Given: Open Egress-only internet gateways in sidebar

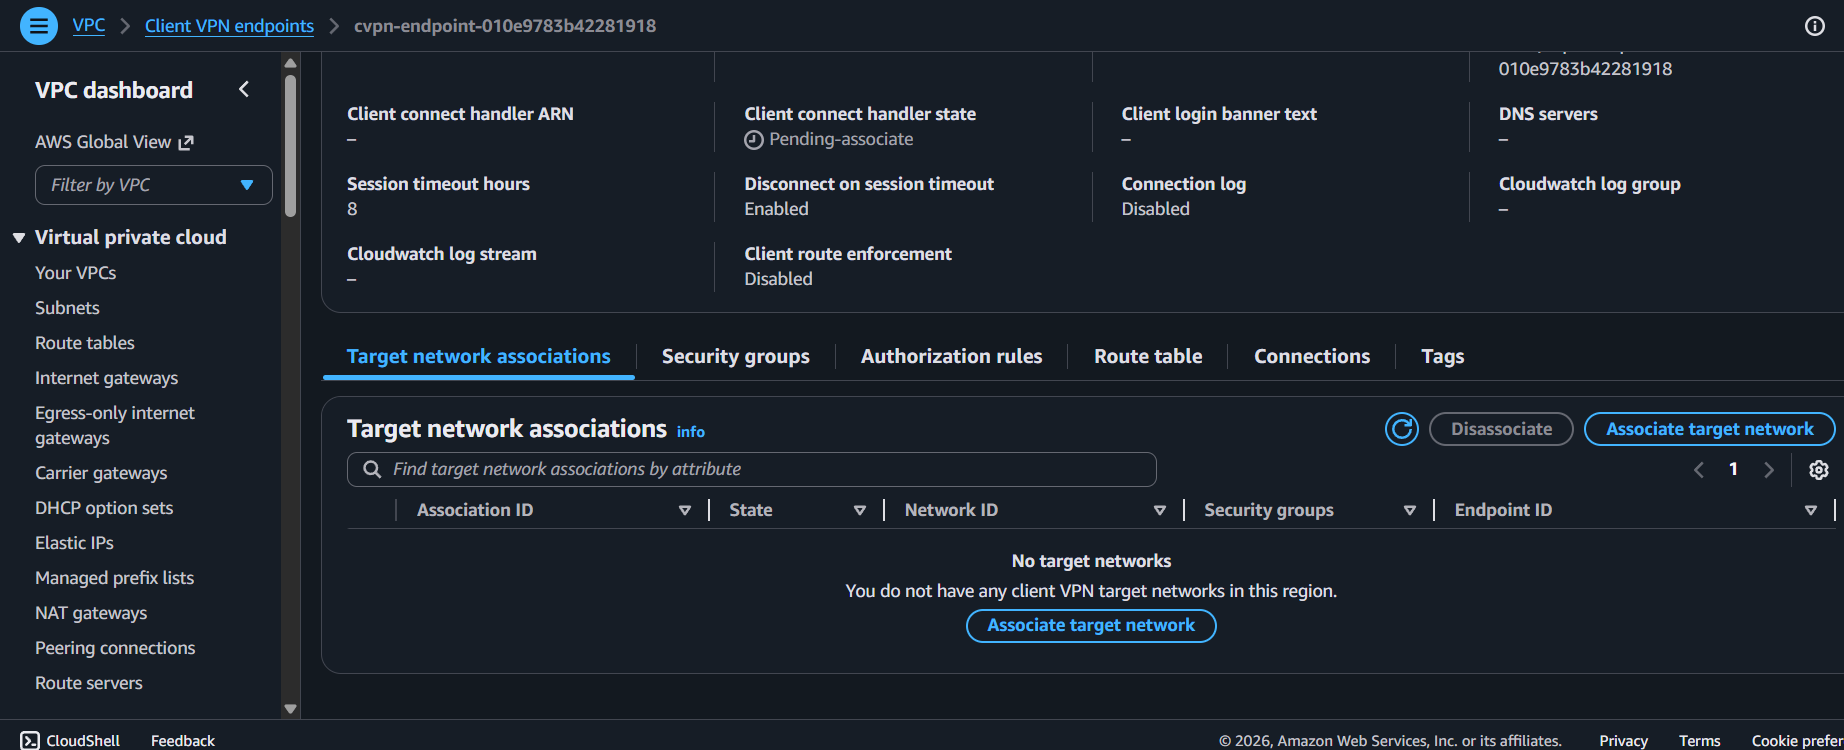Looking at the screenshot, I should (x=115, y=425).
